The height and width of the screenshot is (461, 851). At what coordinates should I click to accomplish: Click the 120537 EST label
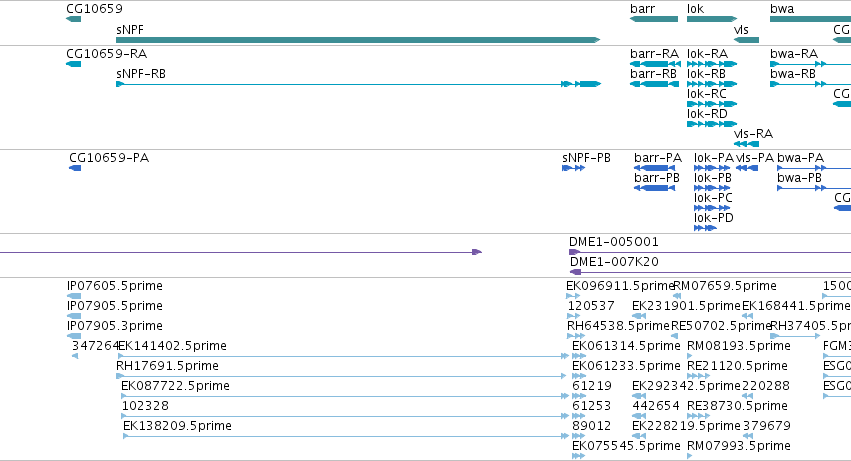(591, 306)
